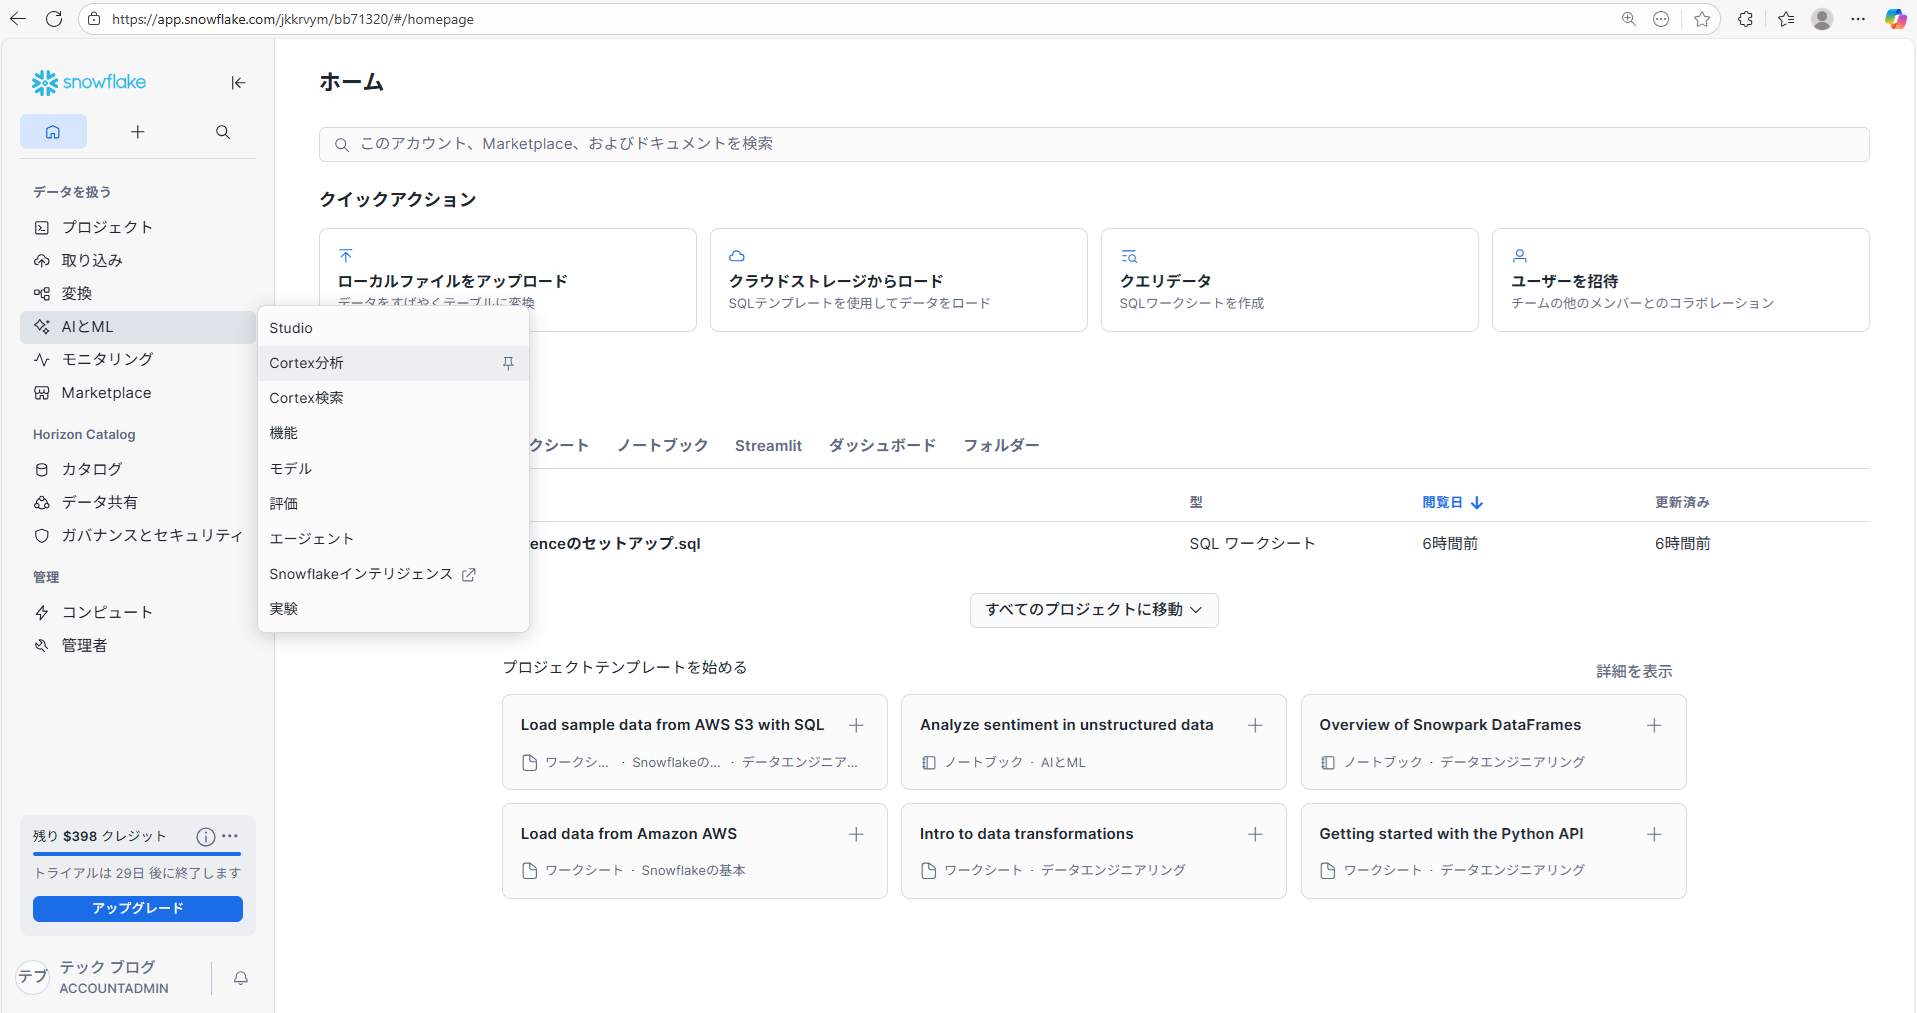The width and height of the screenshot is (1917, 1013).
Task: Click the browser back arrow
Action: point(18,19)
